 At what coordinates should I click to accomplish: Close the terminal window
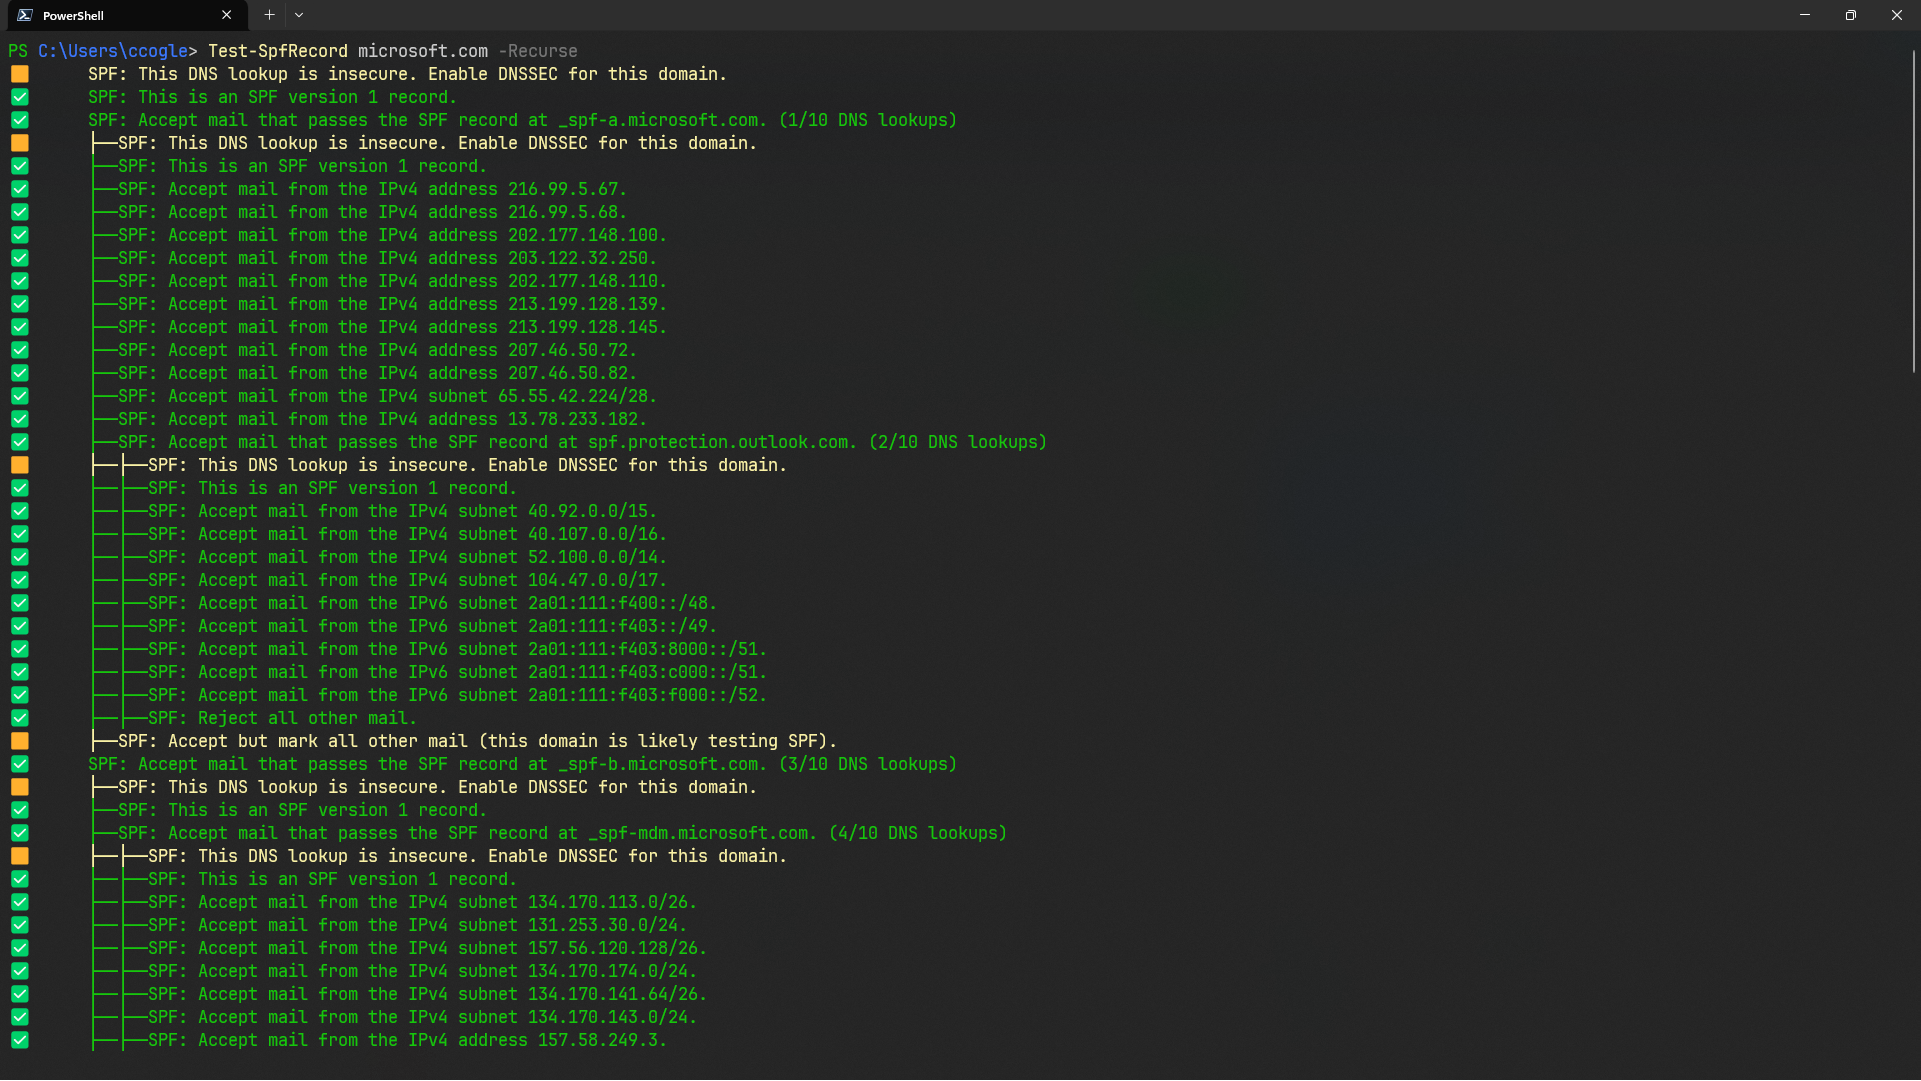coord(1897,15)
